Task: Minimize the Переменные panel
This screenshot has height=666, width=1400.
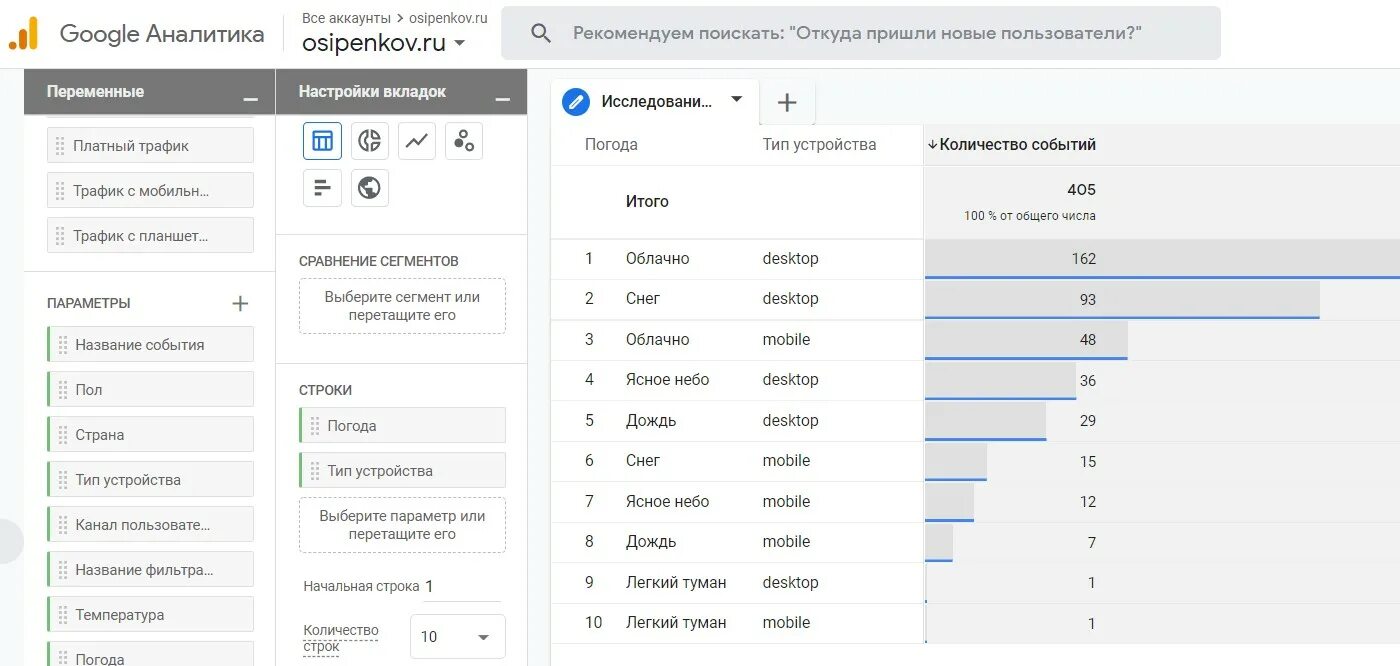Action: pyautogui.click(x=250, y=99)
